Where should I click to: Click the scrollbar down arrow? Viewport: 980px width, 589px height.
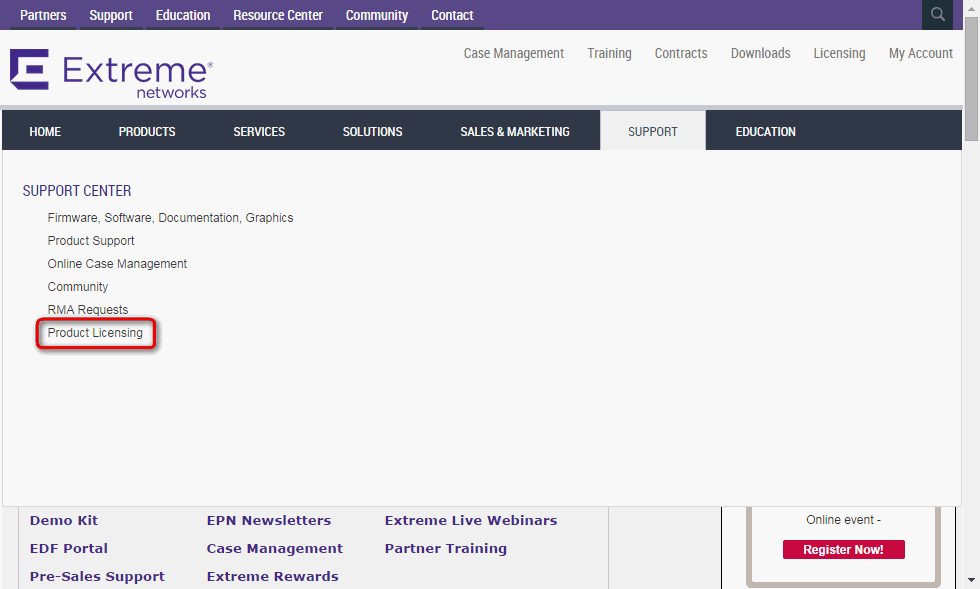click(971, 581)
